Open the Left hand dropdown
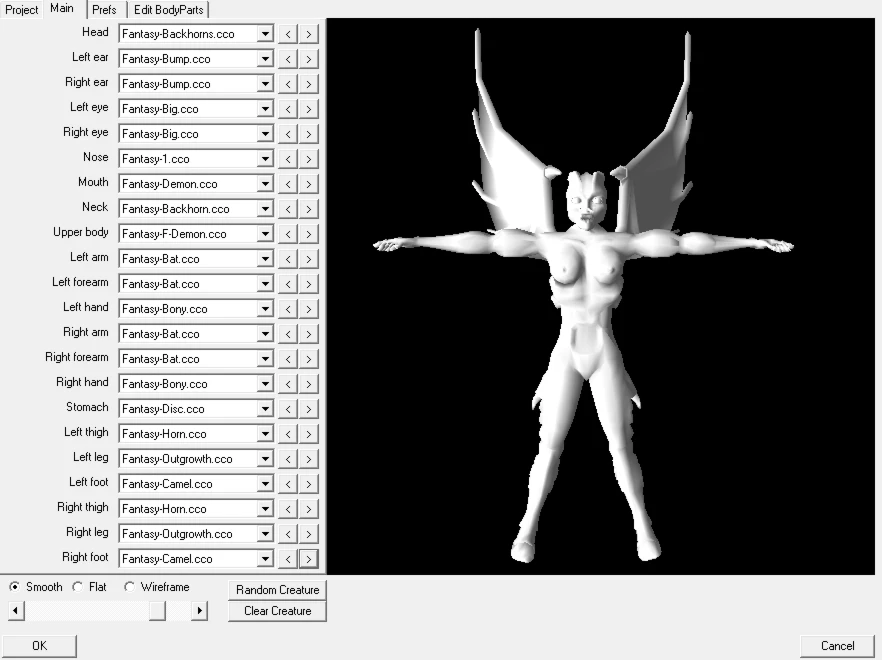This screenshot has height=660, width=882. (265, 309)
